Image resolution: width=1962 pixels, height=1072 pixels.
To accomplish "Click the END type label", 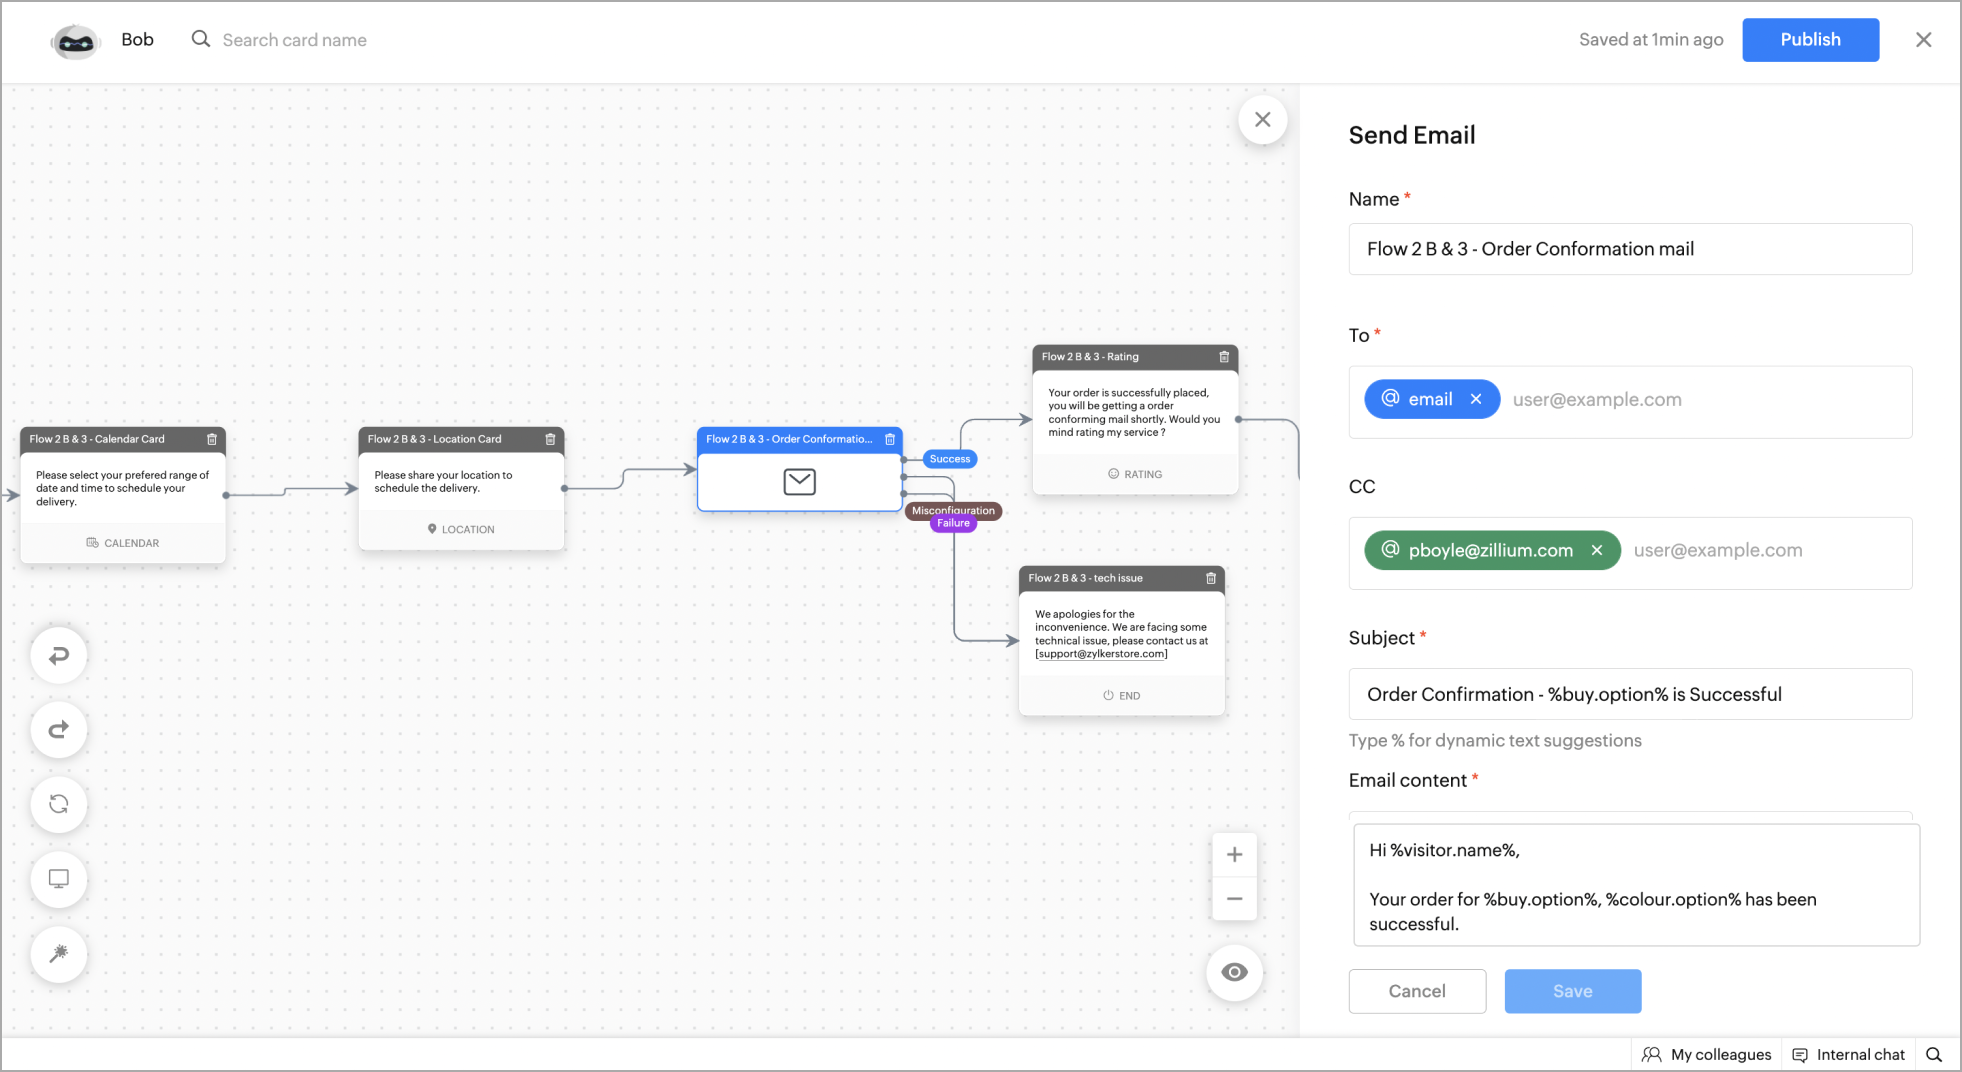I will [1121, 695].
